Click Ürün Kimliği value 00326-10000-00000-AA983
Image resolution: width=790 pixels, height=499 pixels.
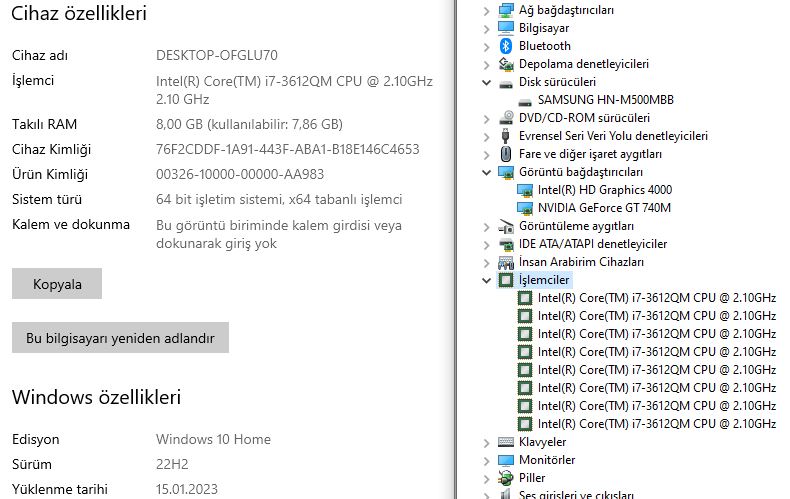point(240,174)
